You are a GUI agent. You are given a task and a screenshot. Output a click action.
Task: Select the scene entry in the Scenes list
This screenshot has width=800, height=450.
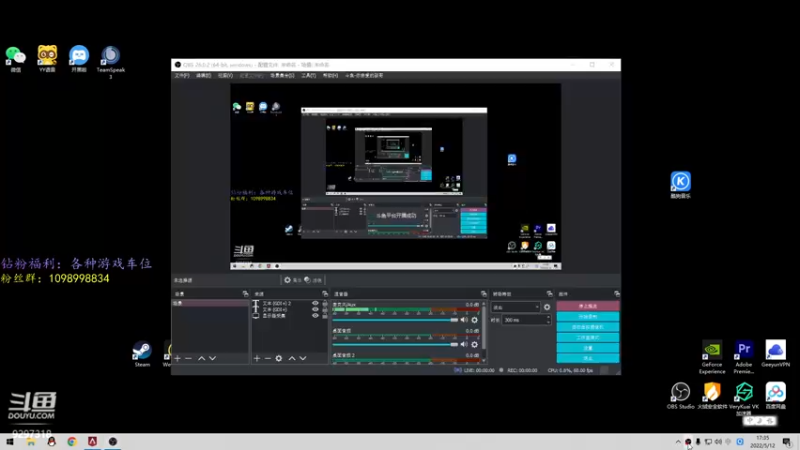210,303
